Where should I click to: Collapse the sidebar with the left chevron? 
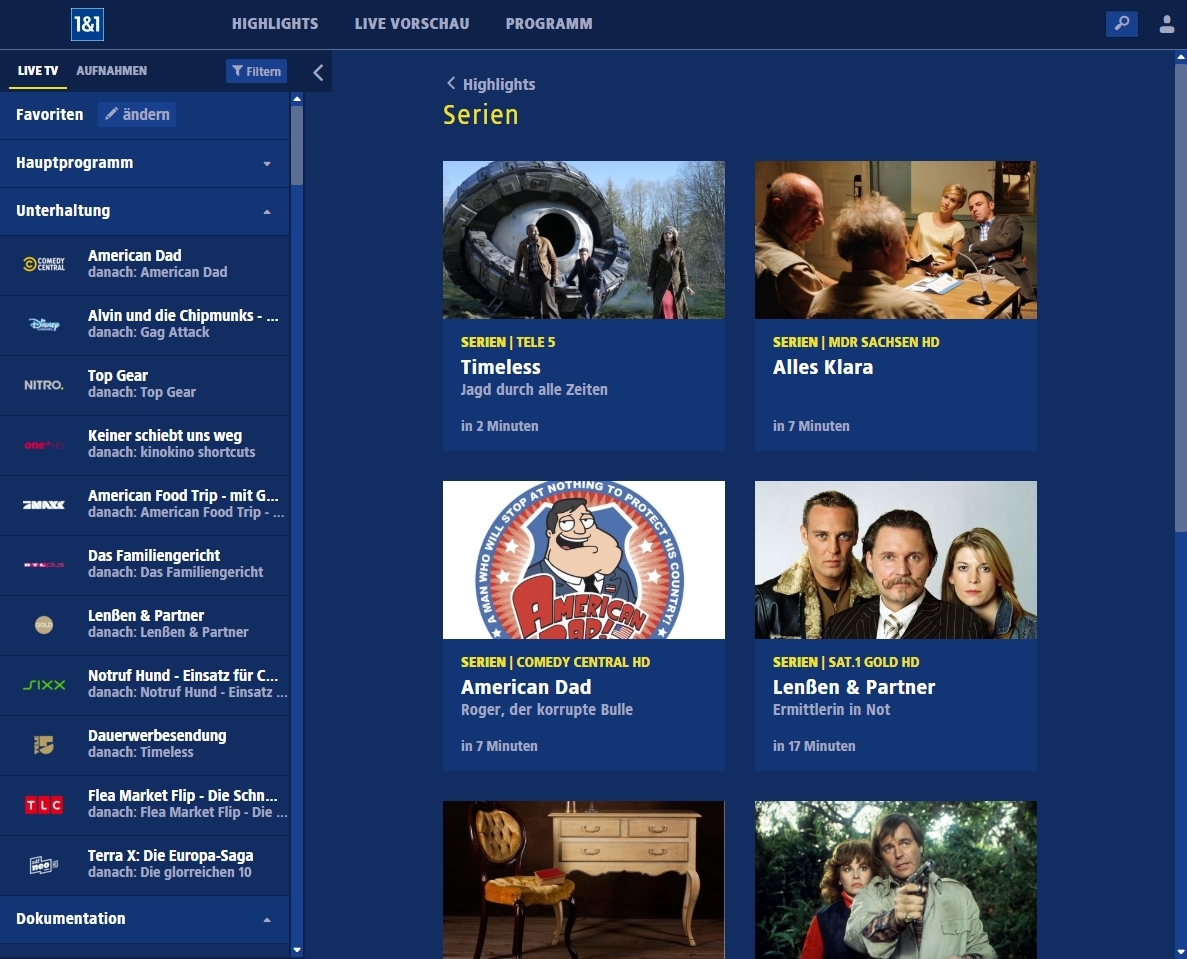318,72
